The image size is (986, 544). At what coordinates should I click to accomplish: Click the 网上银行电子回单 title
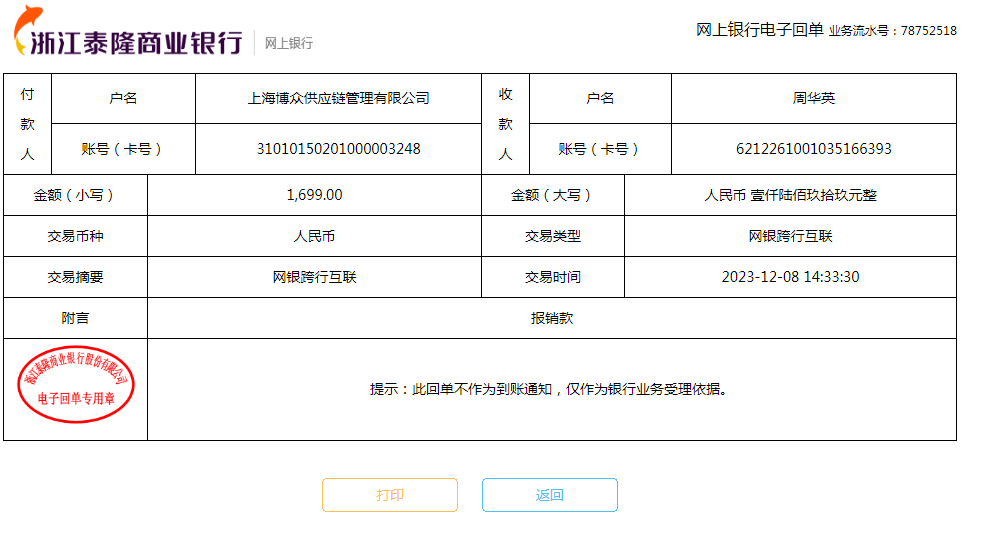tap(759, 30)
